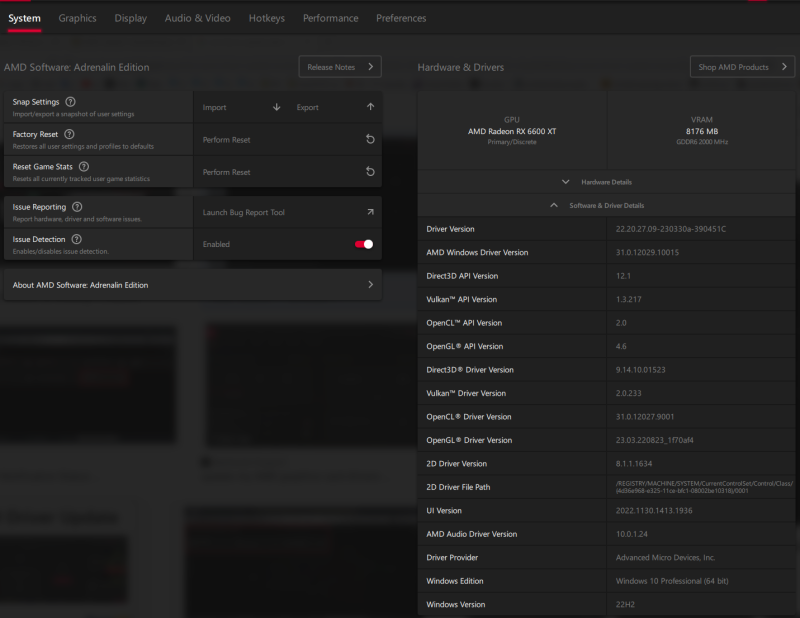
Task: Click the Driver Version label
Action: pos(450,229)
